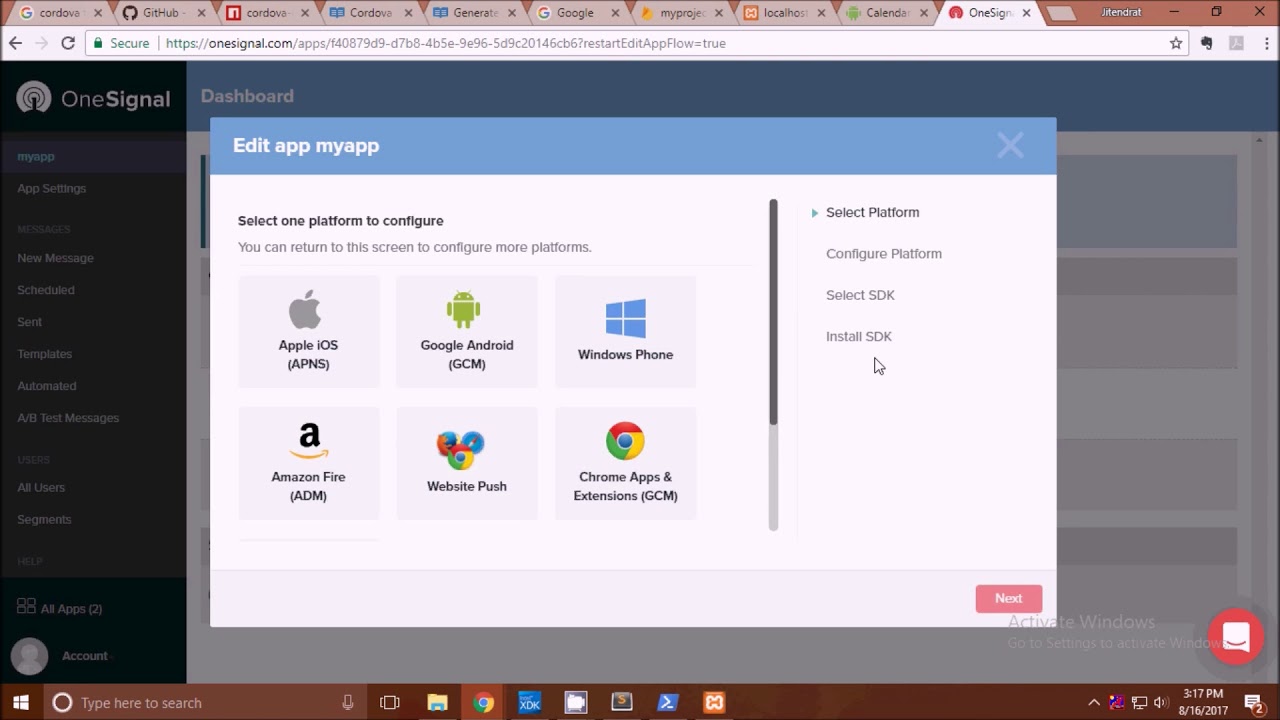Open Sublime Text from the taskbar
1280x720 pixels.
click(621, 702)
